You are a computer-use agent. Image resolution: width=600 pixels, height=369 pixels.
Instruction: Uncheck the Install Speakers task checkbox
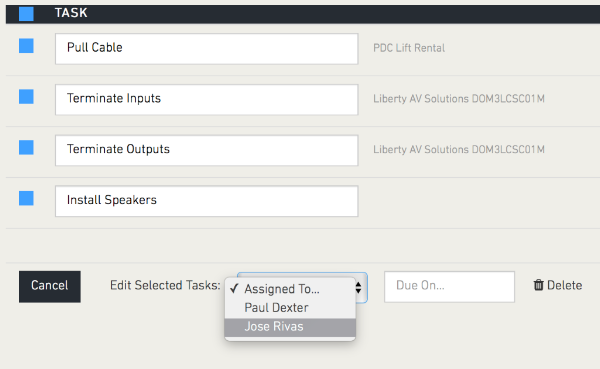coord(26,198)
